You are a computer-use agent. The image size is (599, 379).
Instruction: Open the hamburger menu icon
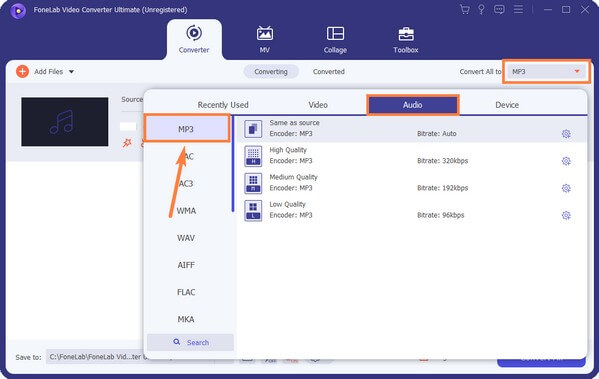coord(518,9)
